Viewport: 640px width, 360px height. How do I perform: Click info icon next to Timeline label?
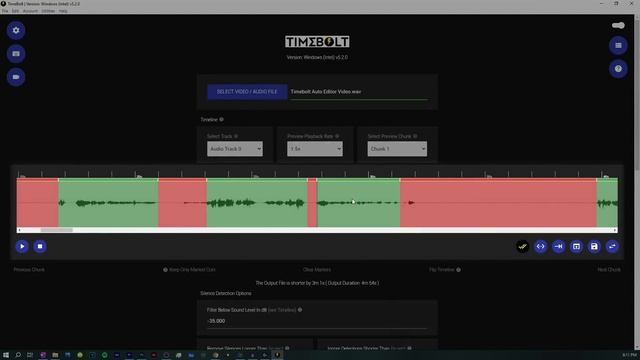pyautogui.click(x=222, y=120)
